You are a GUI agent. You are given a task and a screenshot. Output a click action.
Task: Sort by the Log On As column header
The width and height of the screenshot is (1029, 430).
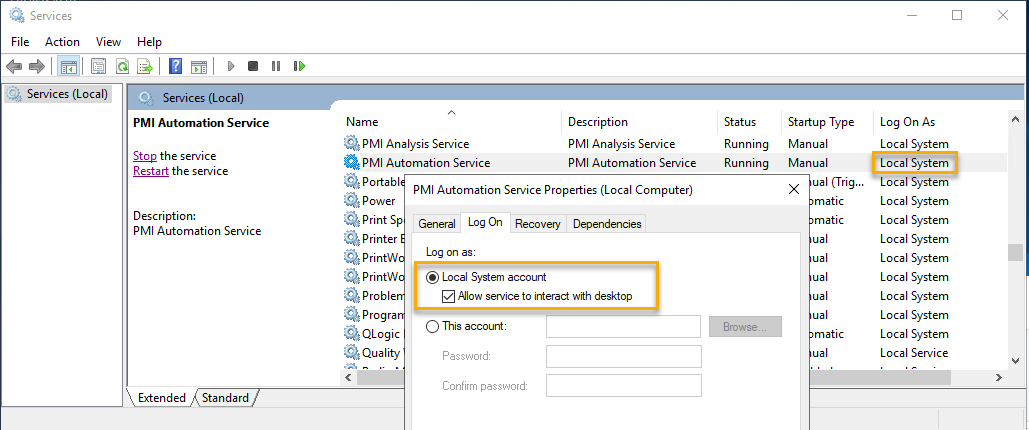pos(940,121)
